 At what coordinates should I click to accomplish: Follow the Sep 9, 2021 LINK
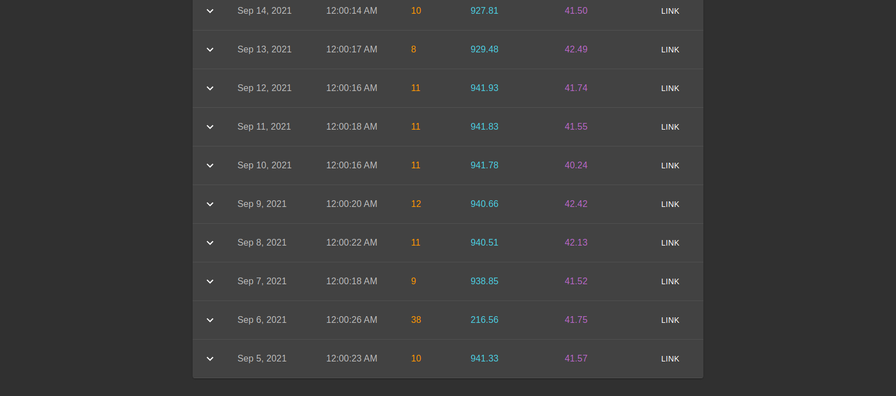pyautogui.click(x=670, y=204)
